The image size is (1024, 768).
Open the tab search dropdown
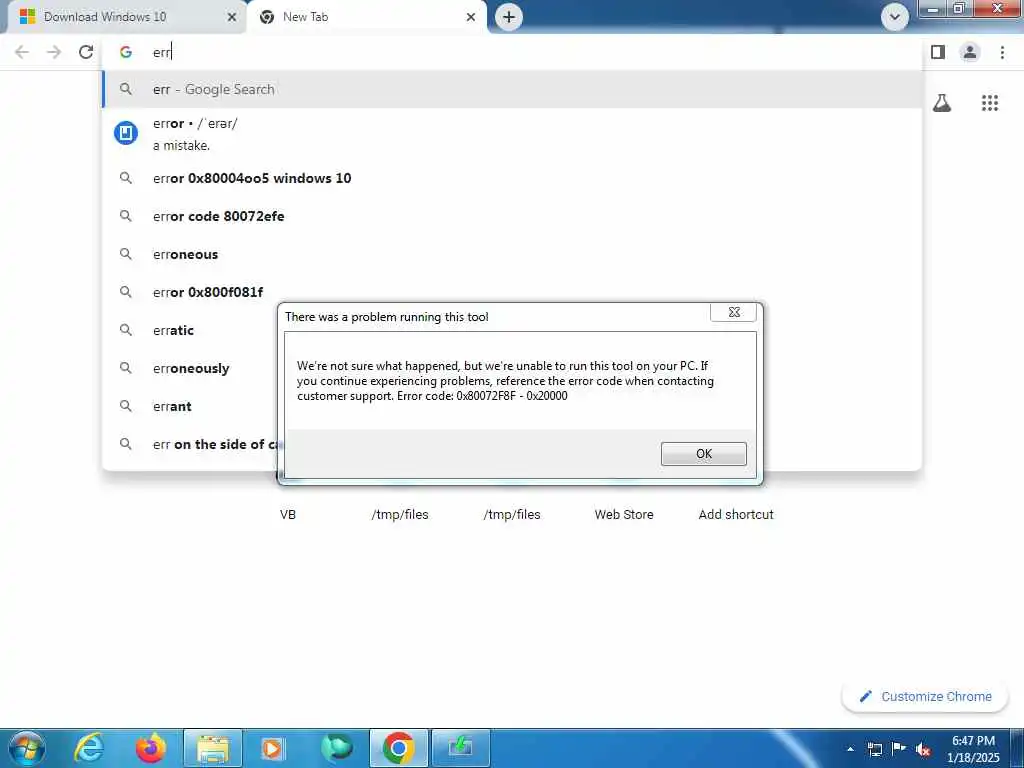click(x=895, y=17)
